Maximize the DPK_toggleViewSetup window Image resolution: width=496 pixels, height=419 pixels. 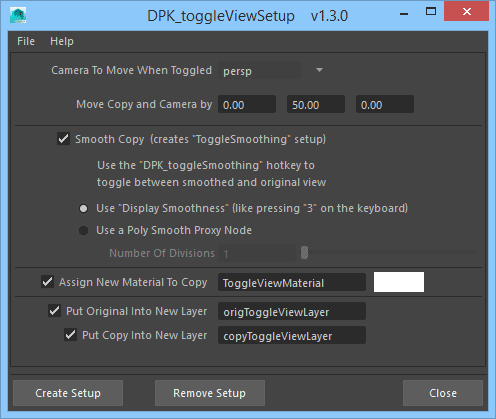[431, 12]
